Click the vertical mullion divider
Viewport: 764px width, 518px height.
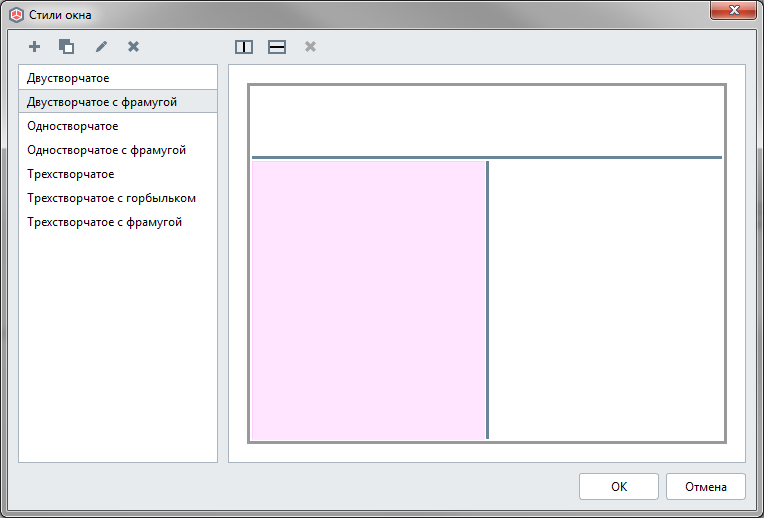click(x=487, y=300)
